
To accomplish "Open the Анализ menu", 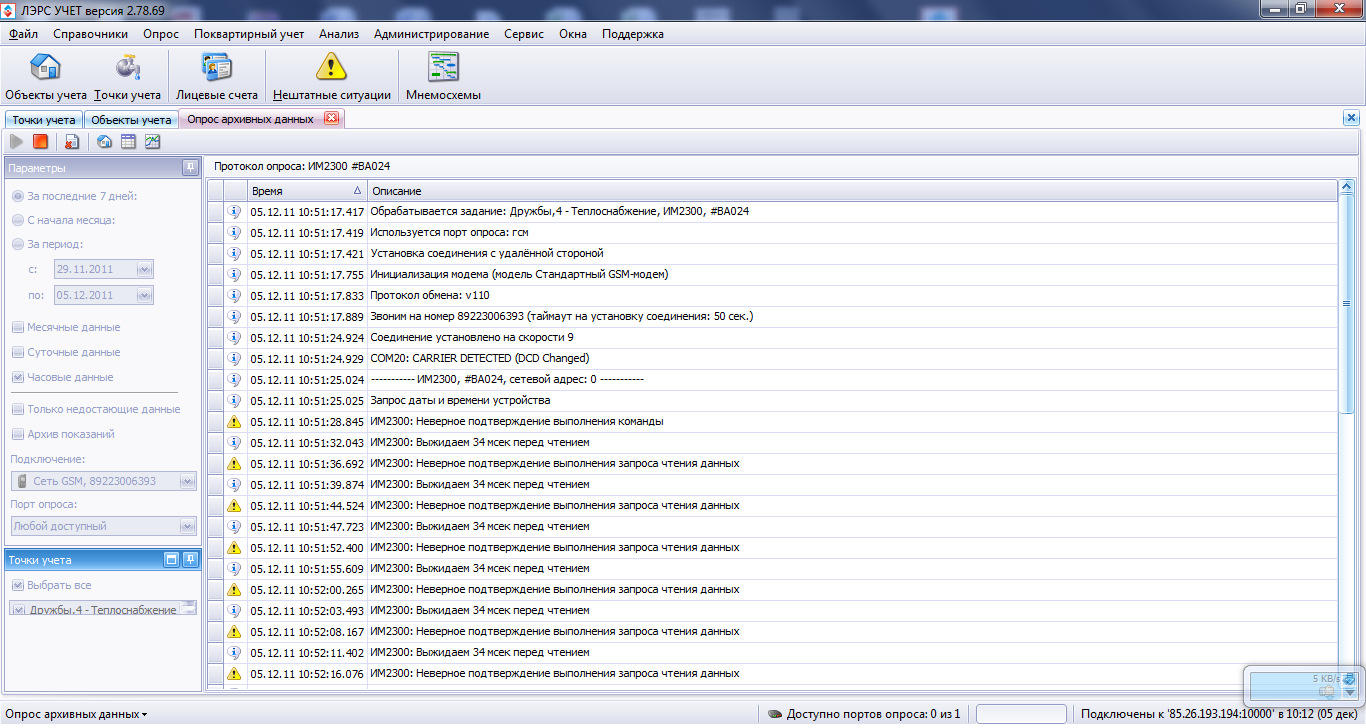I will tap(339, 34).
